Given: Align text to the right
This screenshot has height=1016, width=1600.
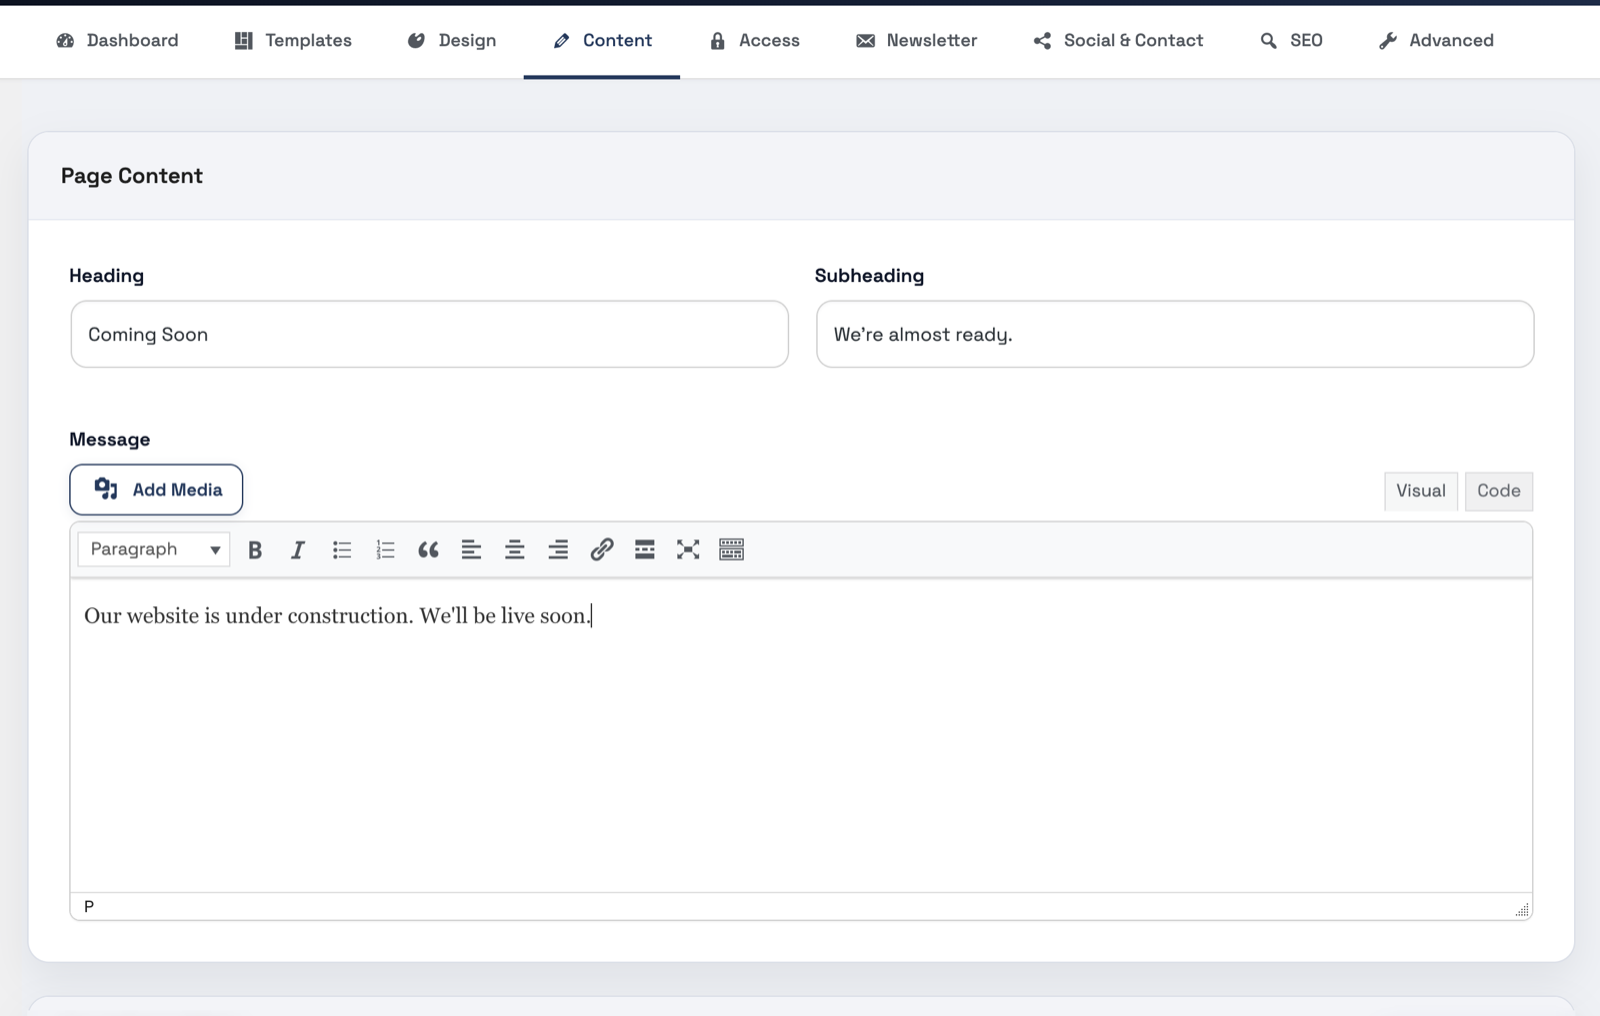Looking at the screenshot, I should pyautogui.click(x=558, y=550).
